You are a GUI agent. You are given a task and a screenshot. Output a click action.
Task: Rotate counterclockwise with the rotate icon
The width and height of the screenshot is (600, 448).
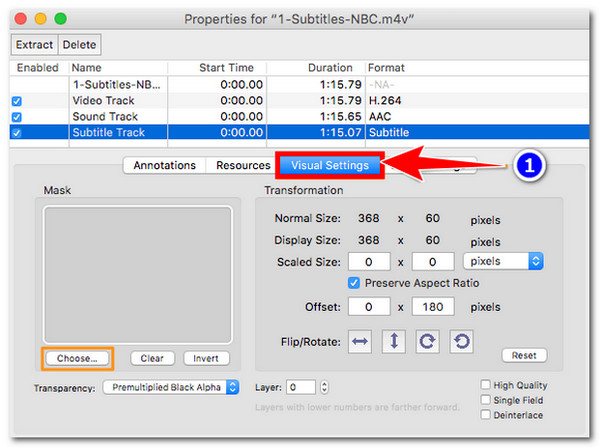(x=461, y=341)
